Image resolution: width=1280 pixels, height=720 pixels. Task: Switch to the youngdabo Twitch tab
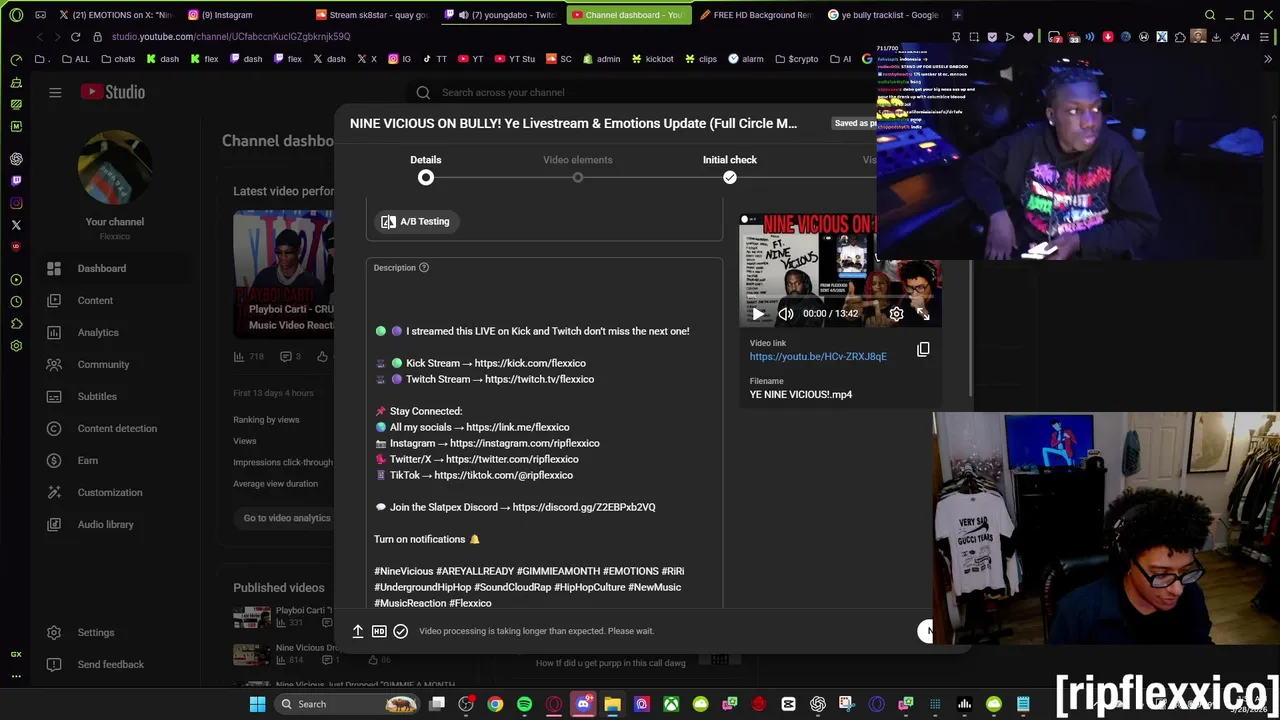pos(500,15)
